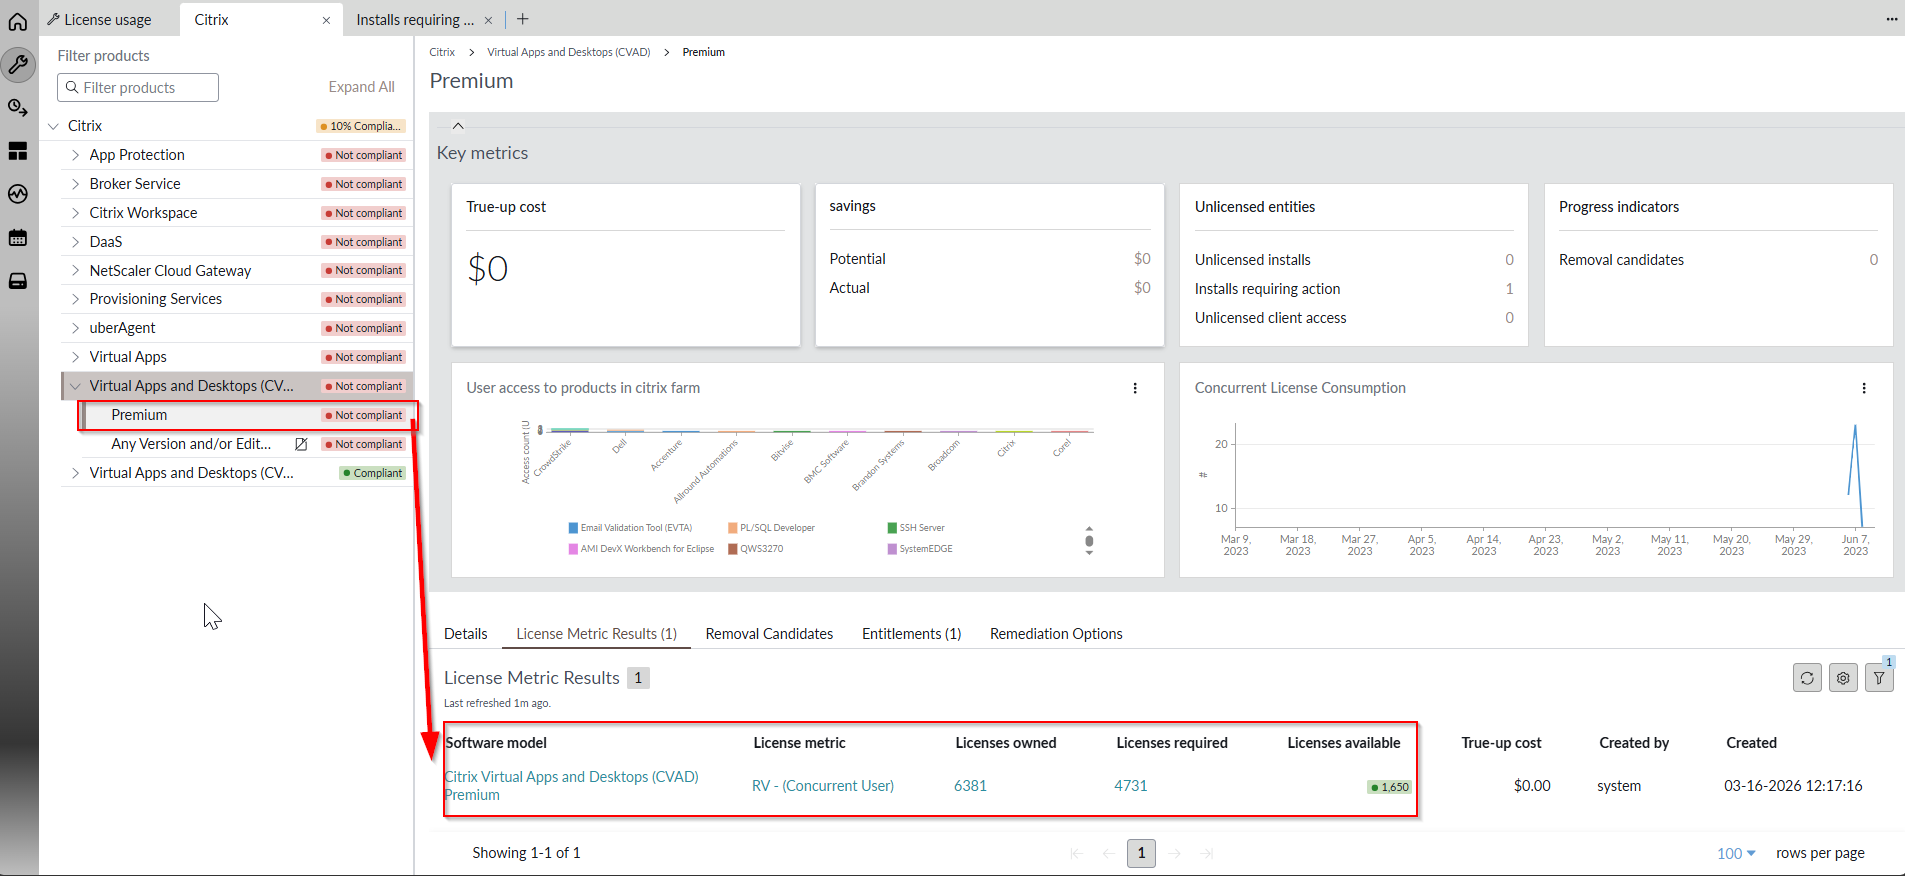
Task: Click the Filter products search field
Action: pos(138,88)
